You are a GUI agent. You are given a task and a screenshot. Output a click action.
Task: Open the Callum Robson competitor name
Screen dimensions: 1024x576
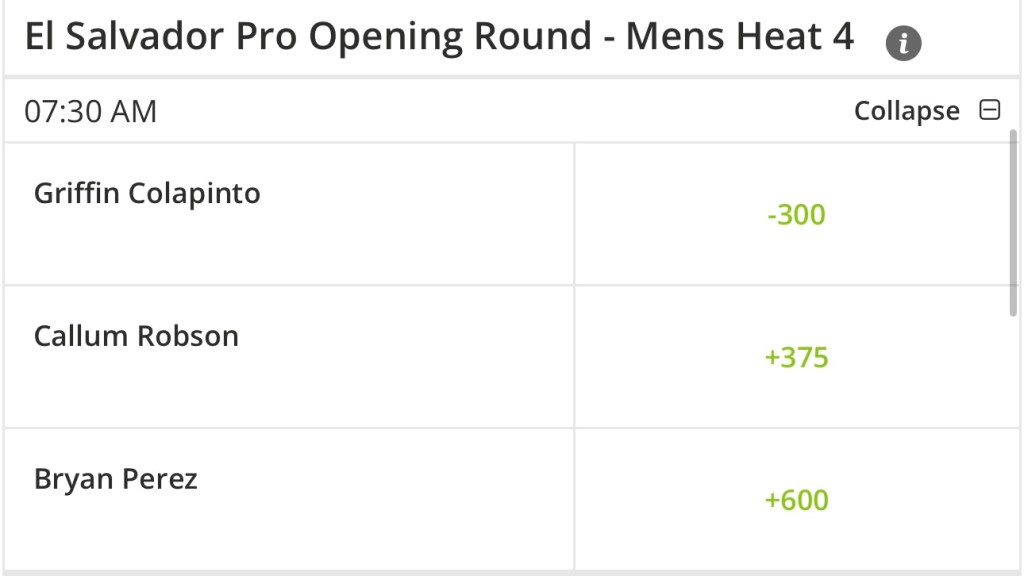click(x=136, y=336)
